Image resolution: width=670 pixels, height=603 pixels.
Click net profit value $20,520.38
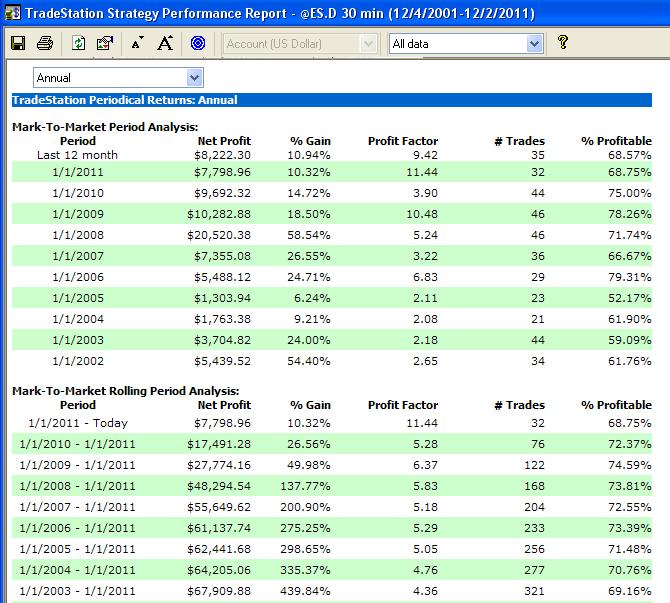(219, 235)
